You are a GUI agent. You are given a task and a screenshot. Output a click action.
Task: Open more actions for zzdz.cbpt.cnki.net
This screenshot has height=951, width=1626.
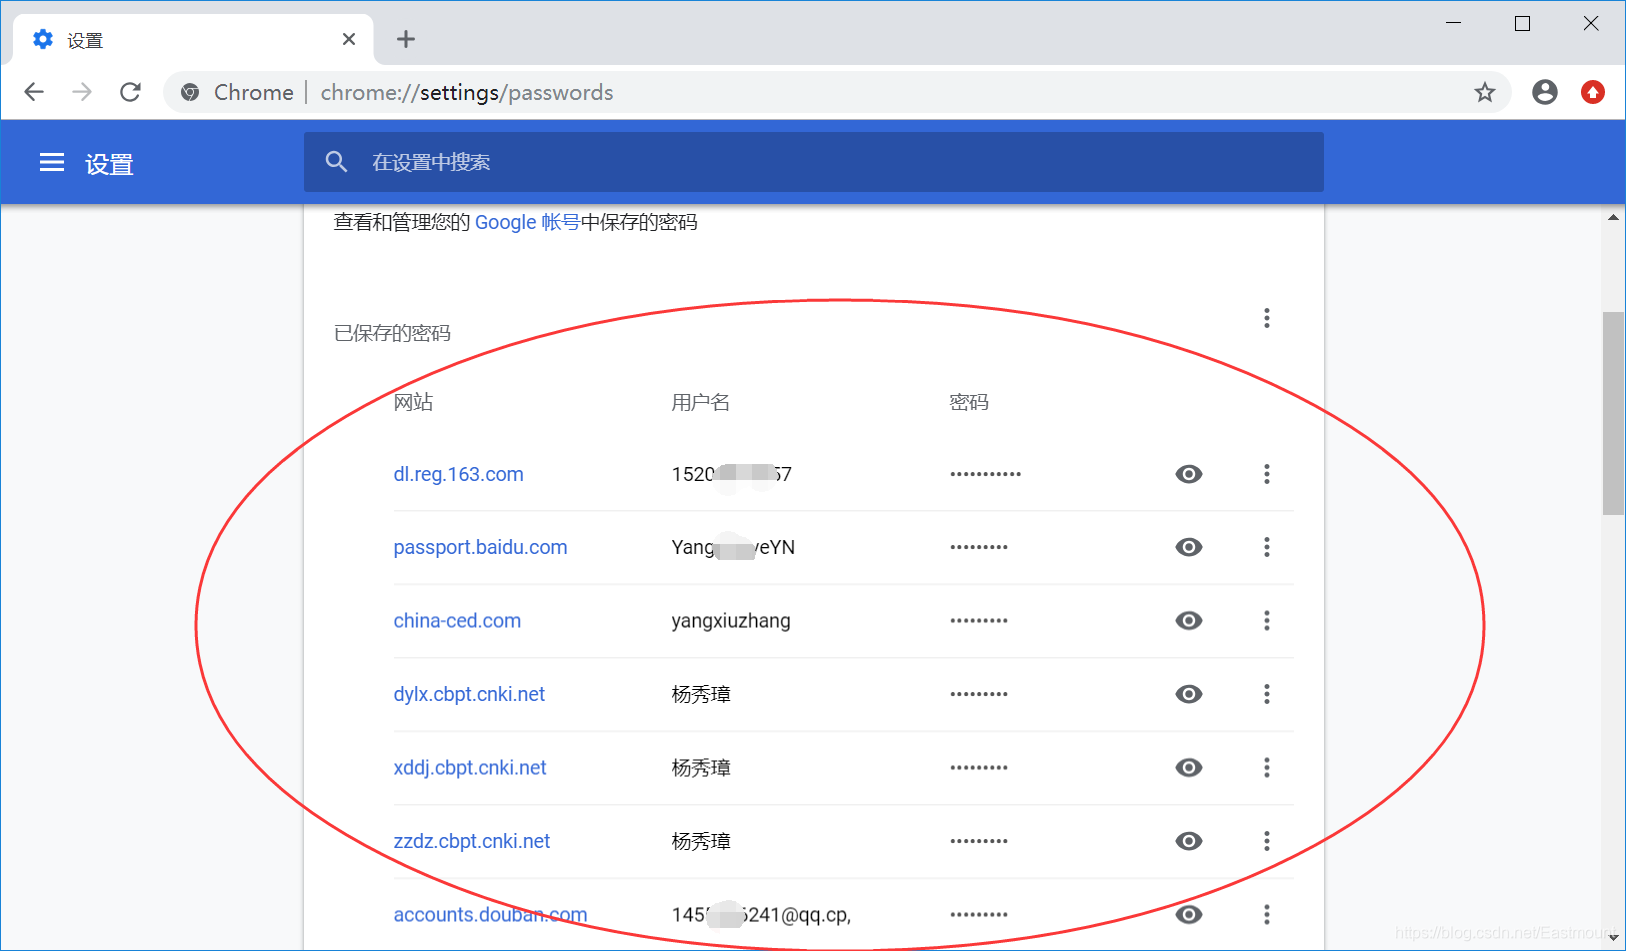pyautogui.click(x=1267, y=841)
